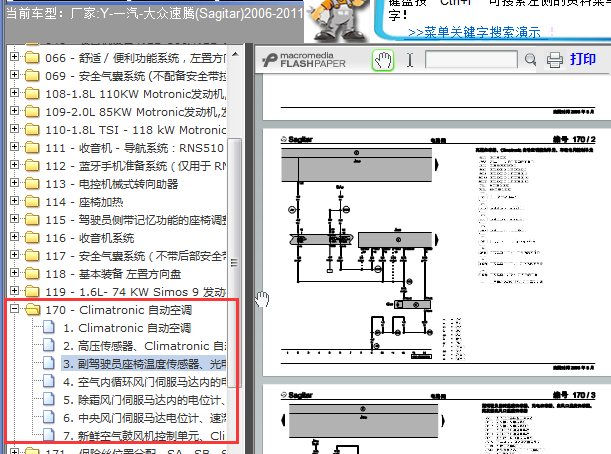
Task: Click the FlashPaper search magnifier icon
Action: 530,60
